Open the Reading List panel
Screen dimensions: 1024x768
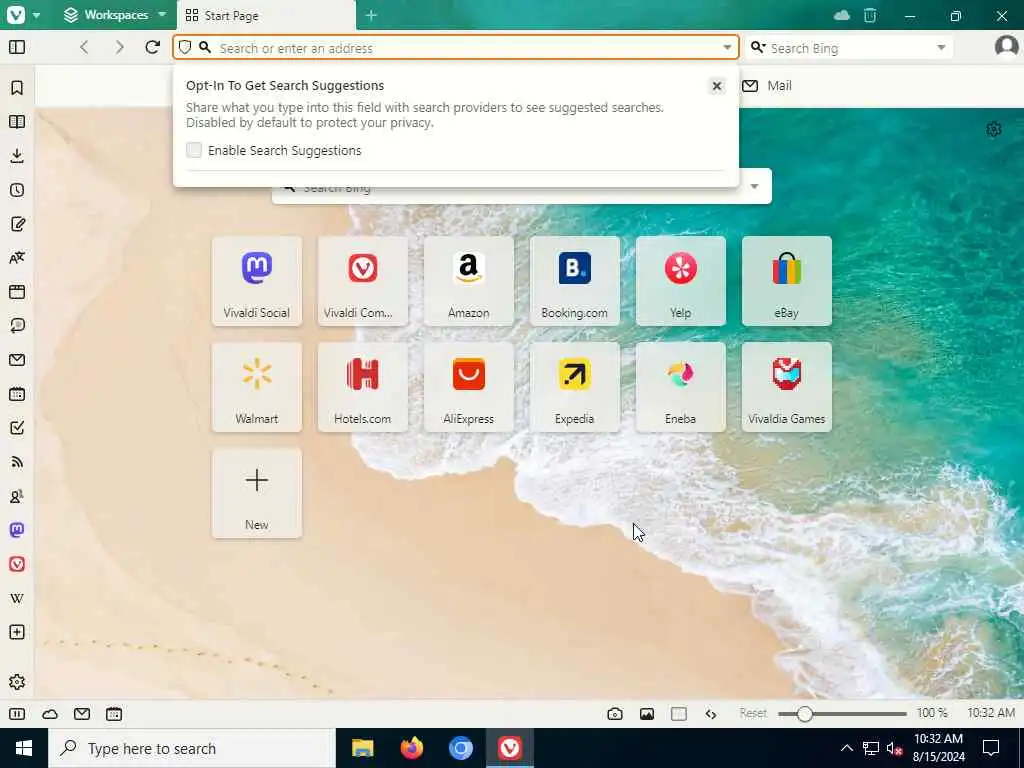(17, 121)
